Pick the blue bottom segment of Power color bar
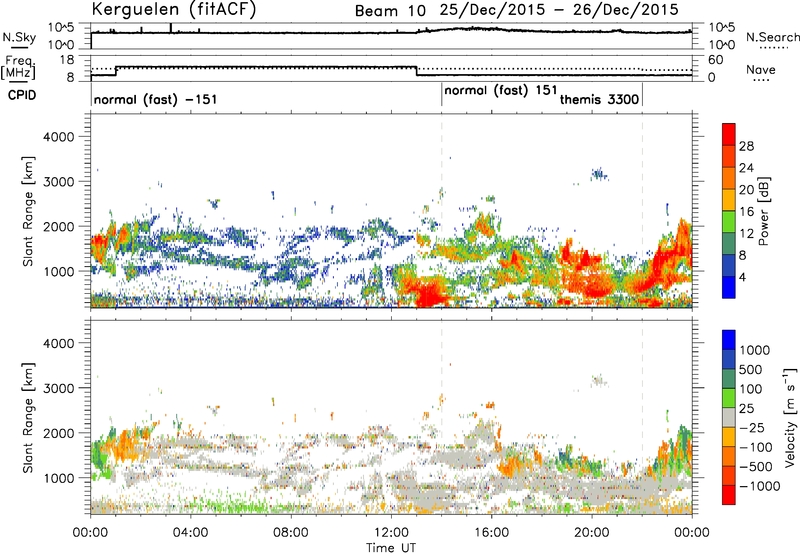The height and width of the screenshot is (554, 800). pos(729,288)
